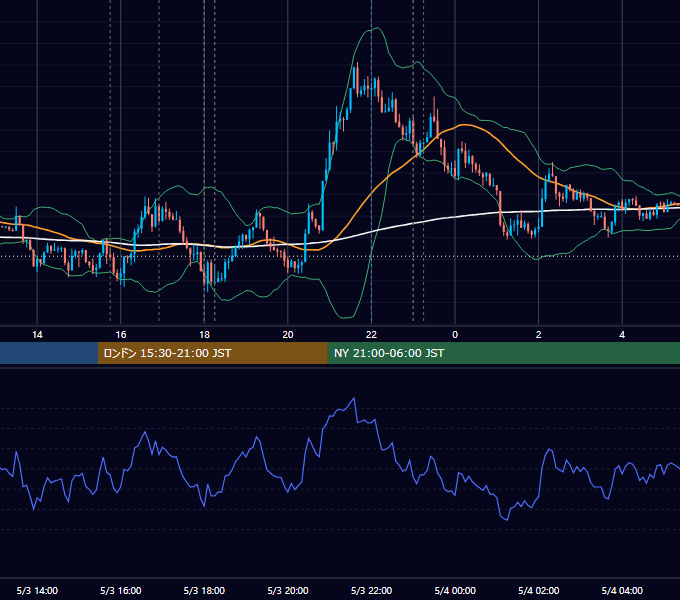680x600 pixels.
Task: Click the lower Bollinger band trough before 22:00
Action: (346, 318)
